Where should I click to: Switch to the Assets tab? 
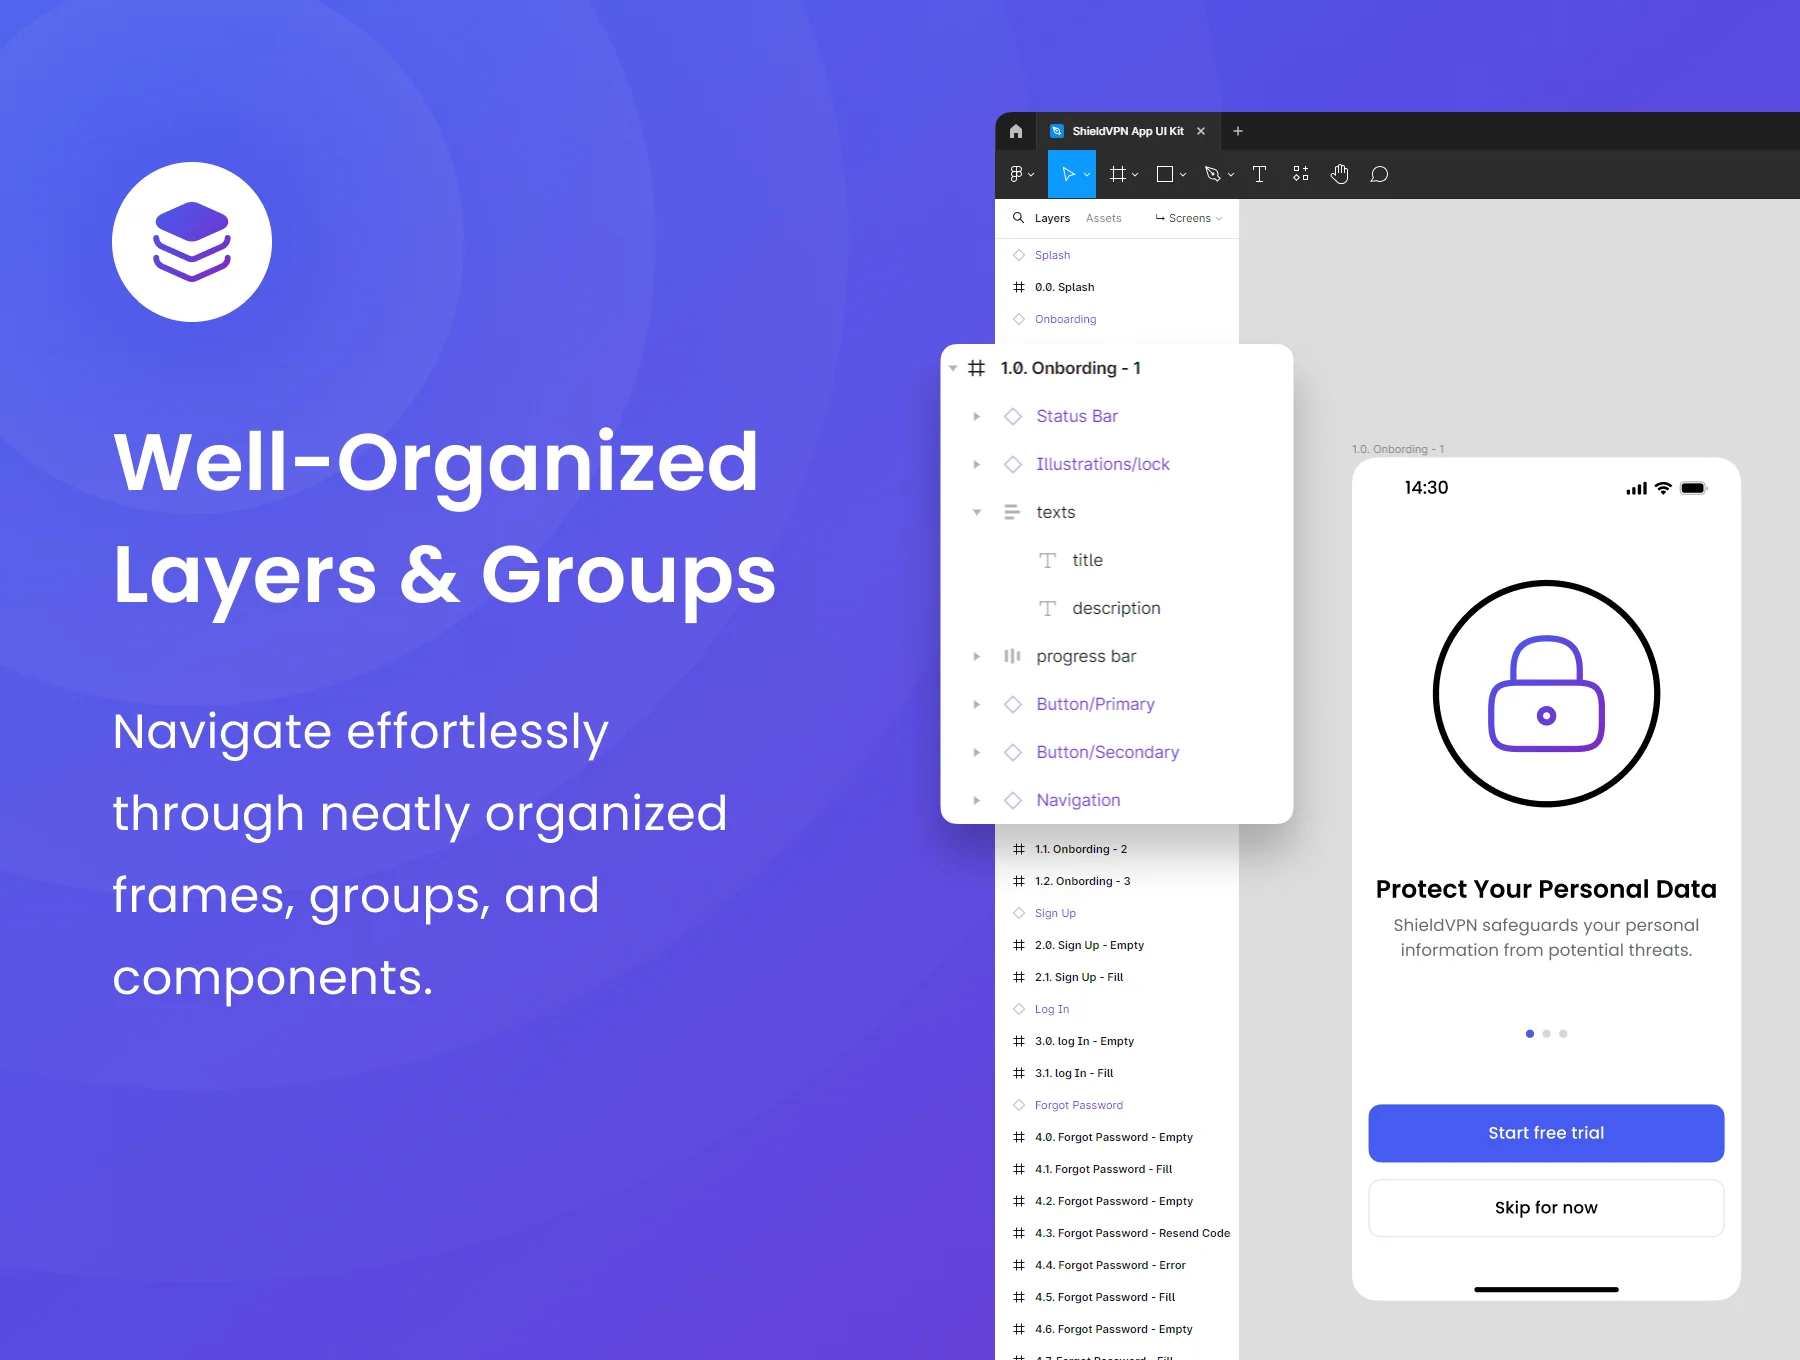[1103, 218]
